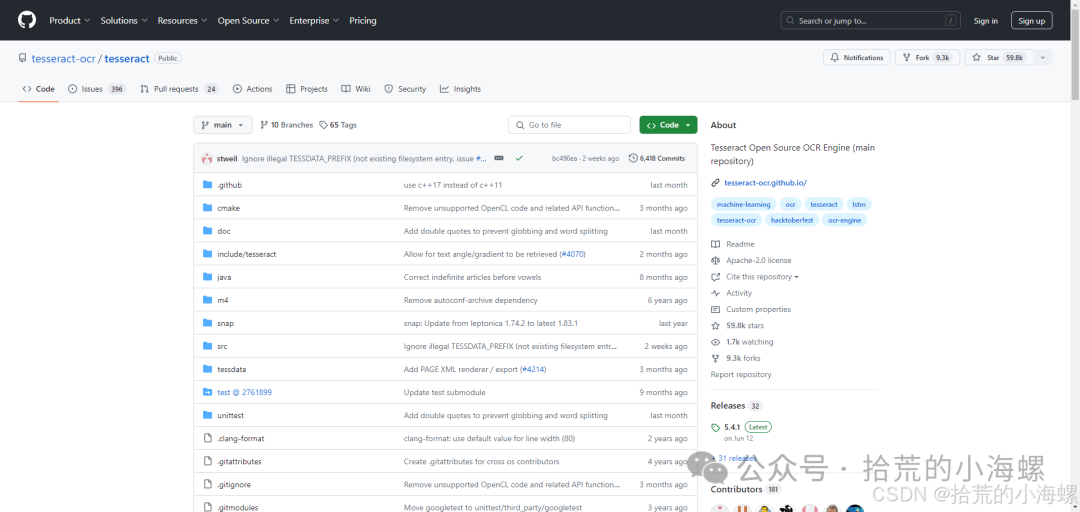This screenshot has width=1080, height=512.
Task: Visit tesseract-ocr.github.io website link
Action: pyautogui.click(x=765, y=183)
